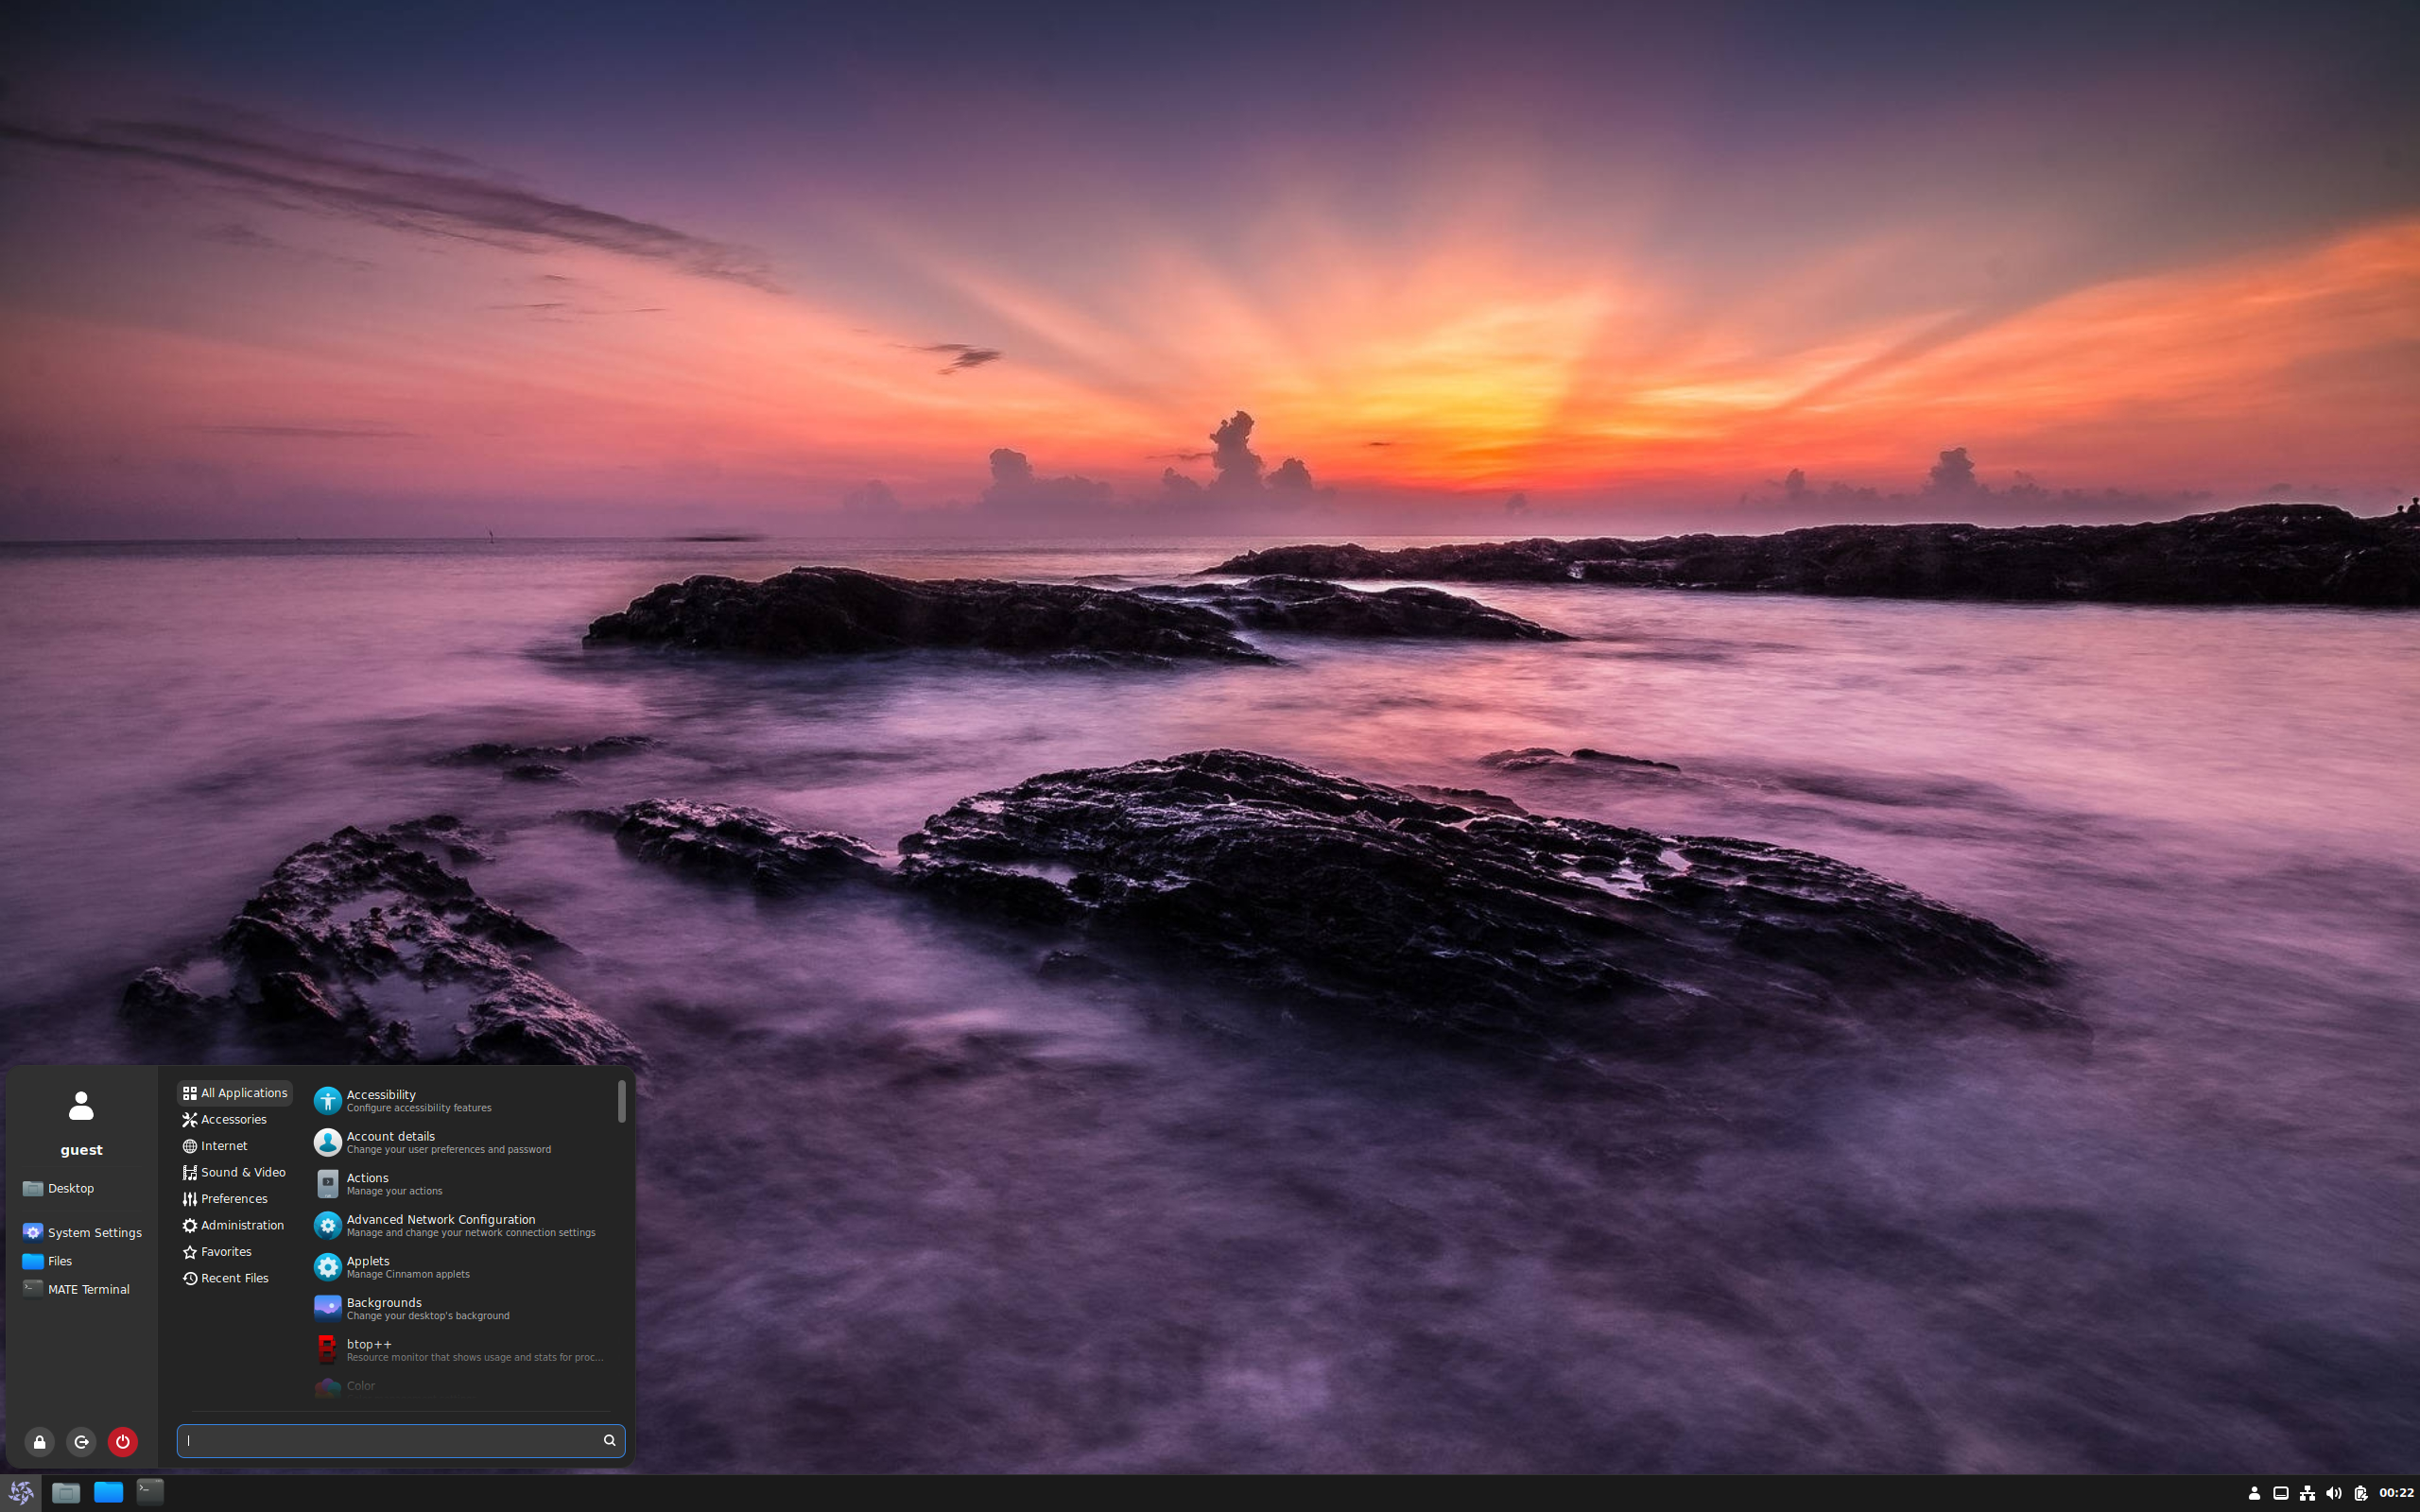
Task: Click the guest user avatar icon
Action: pos(81,1106)
